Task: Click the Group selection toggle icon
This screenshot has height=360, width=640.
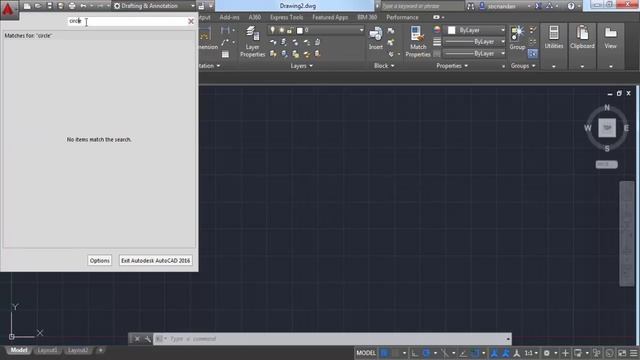Action: coord(533,53)
